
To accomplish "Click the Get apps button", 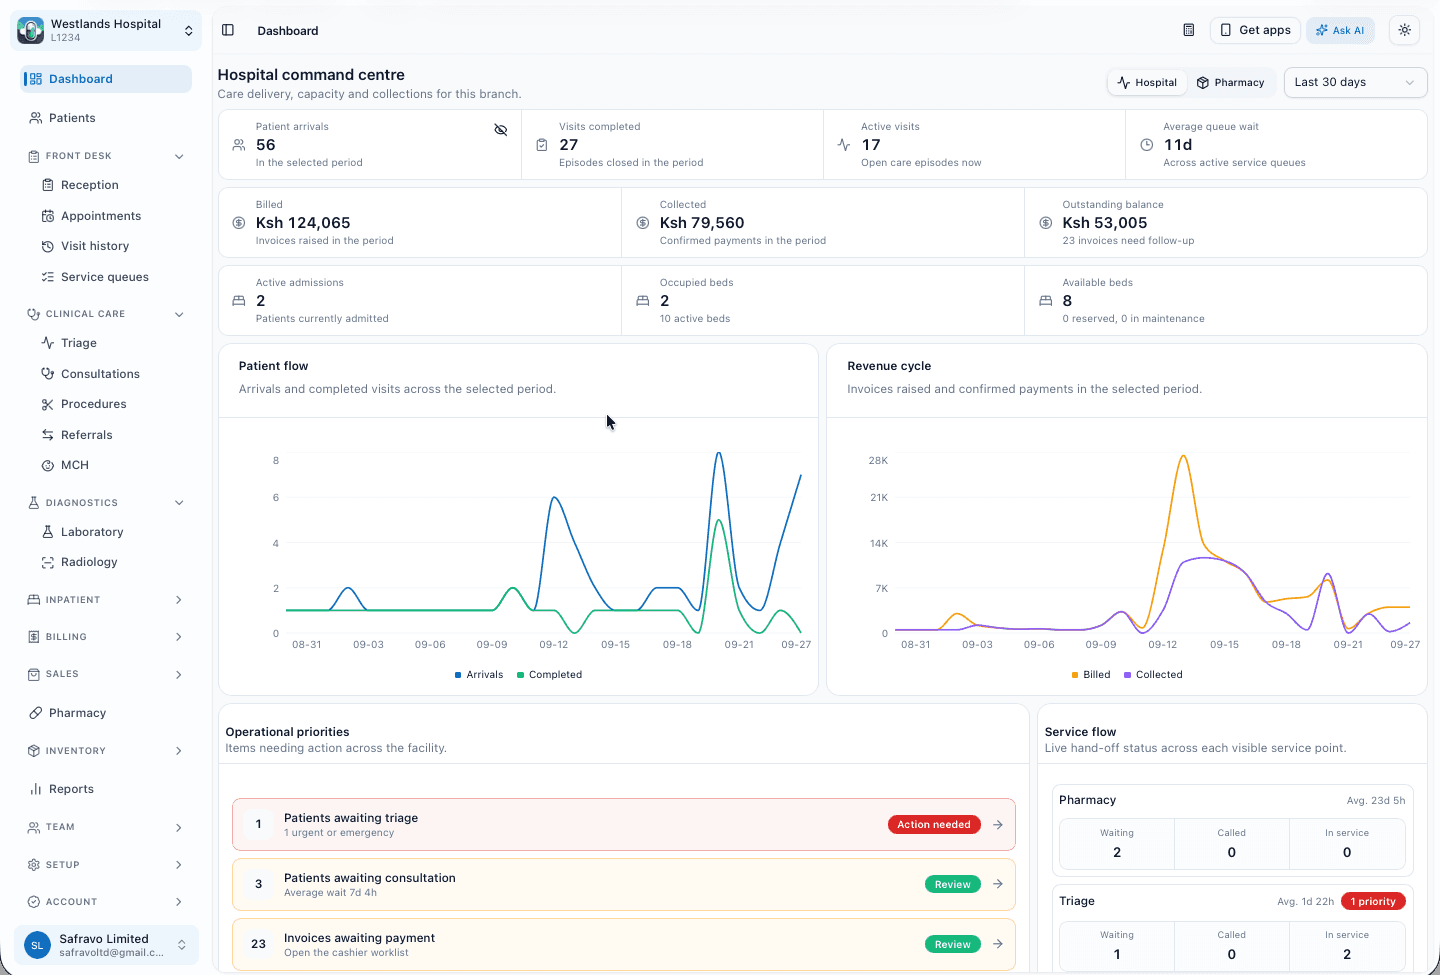I will 1255,30.
